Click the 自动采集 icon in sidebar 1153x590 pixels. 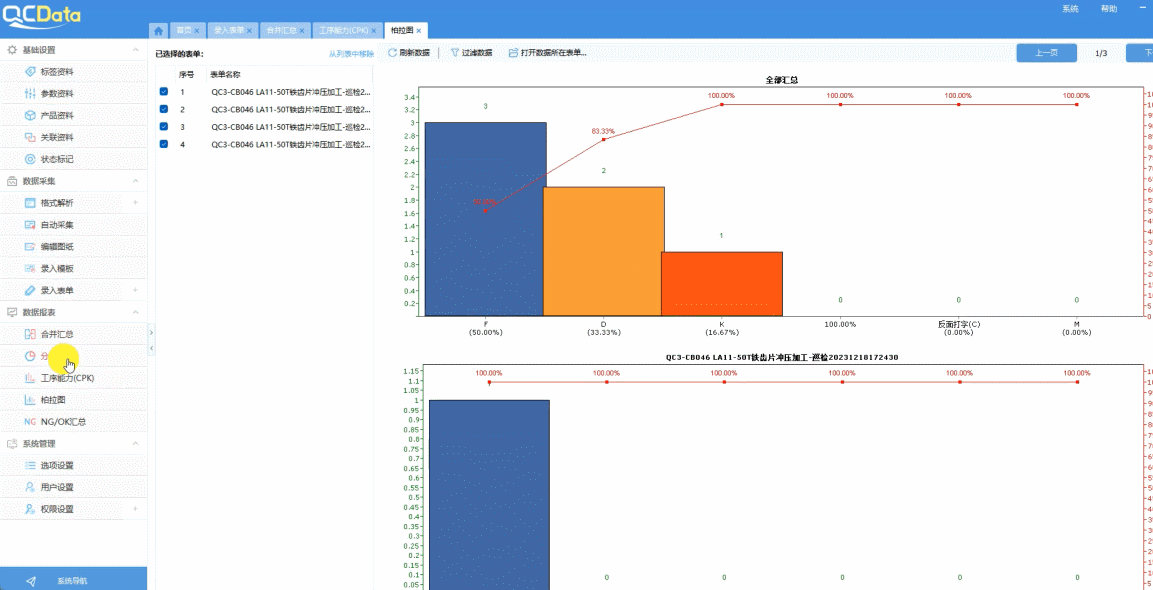31,225
